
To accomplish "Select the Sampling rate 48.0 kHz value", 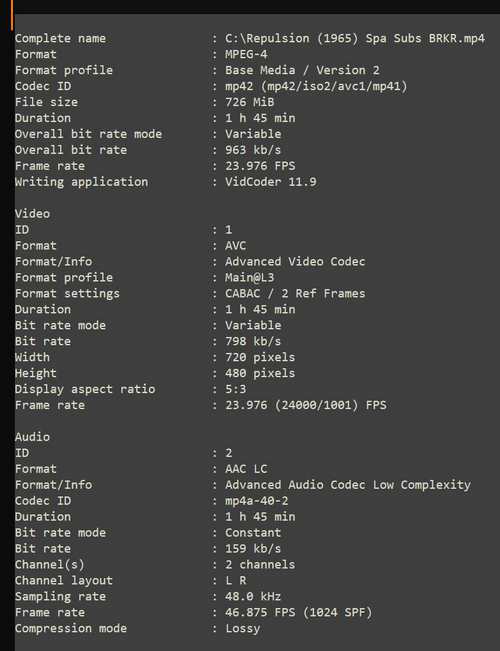I will click(253, 597).
